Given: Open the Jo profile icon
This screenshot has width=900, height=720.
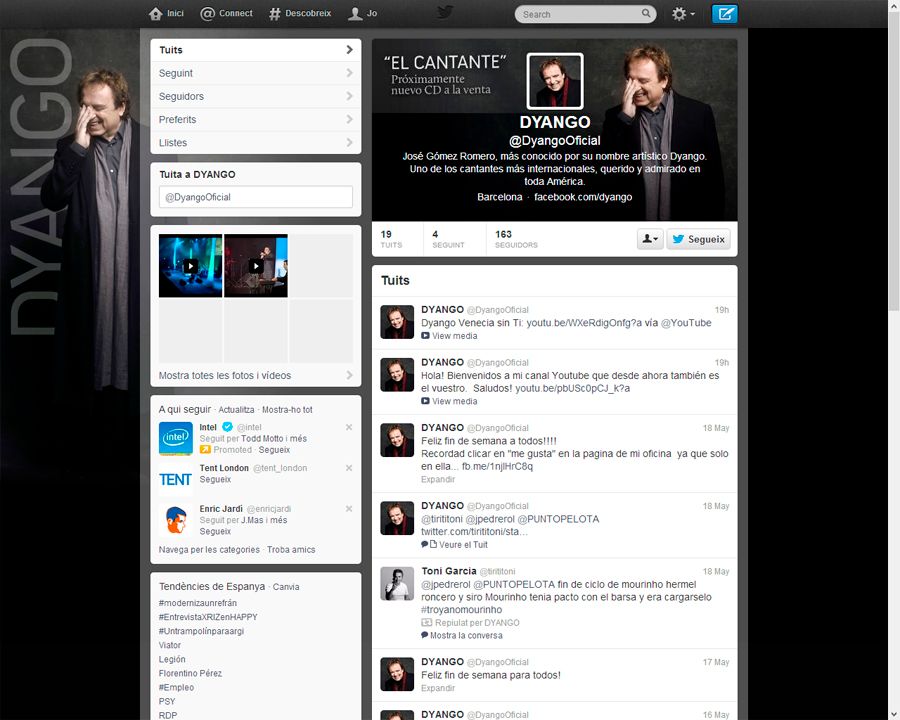Looking at the screenshot, I should pos(355,14).
